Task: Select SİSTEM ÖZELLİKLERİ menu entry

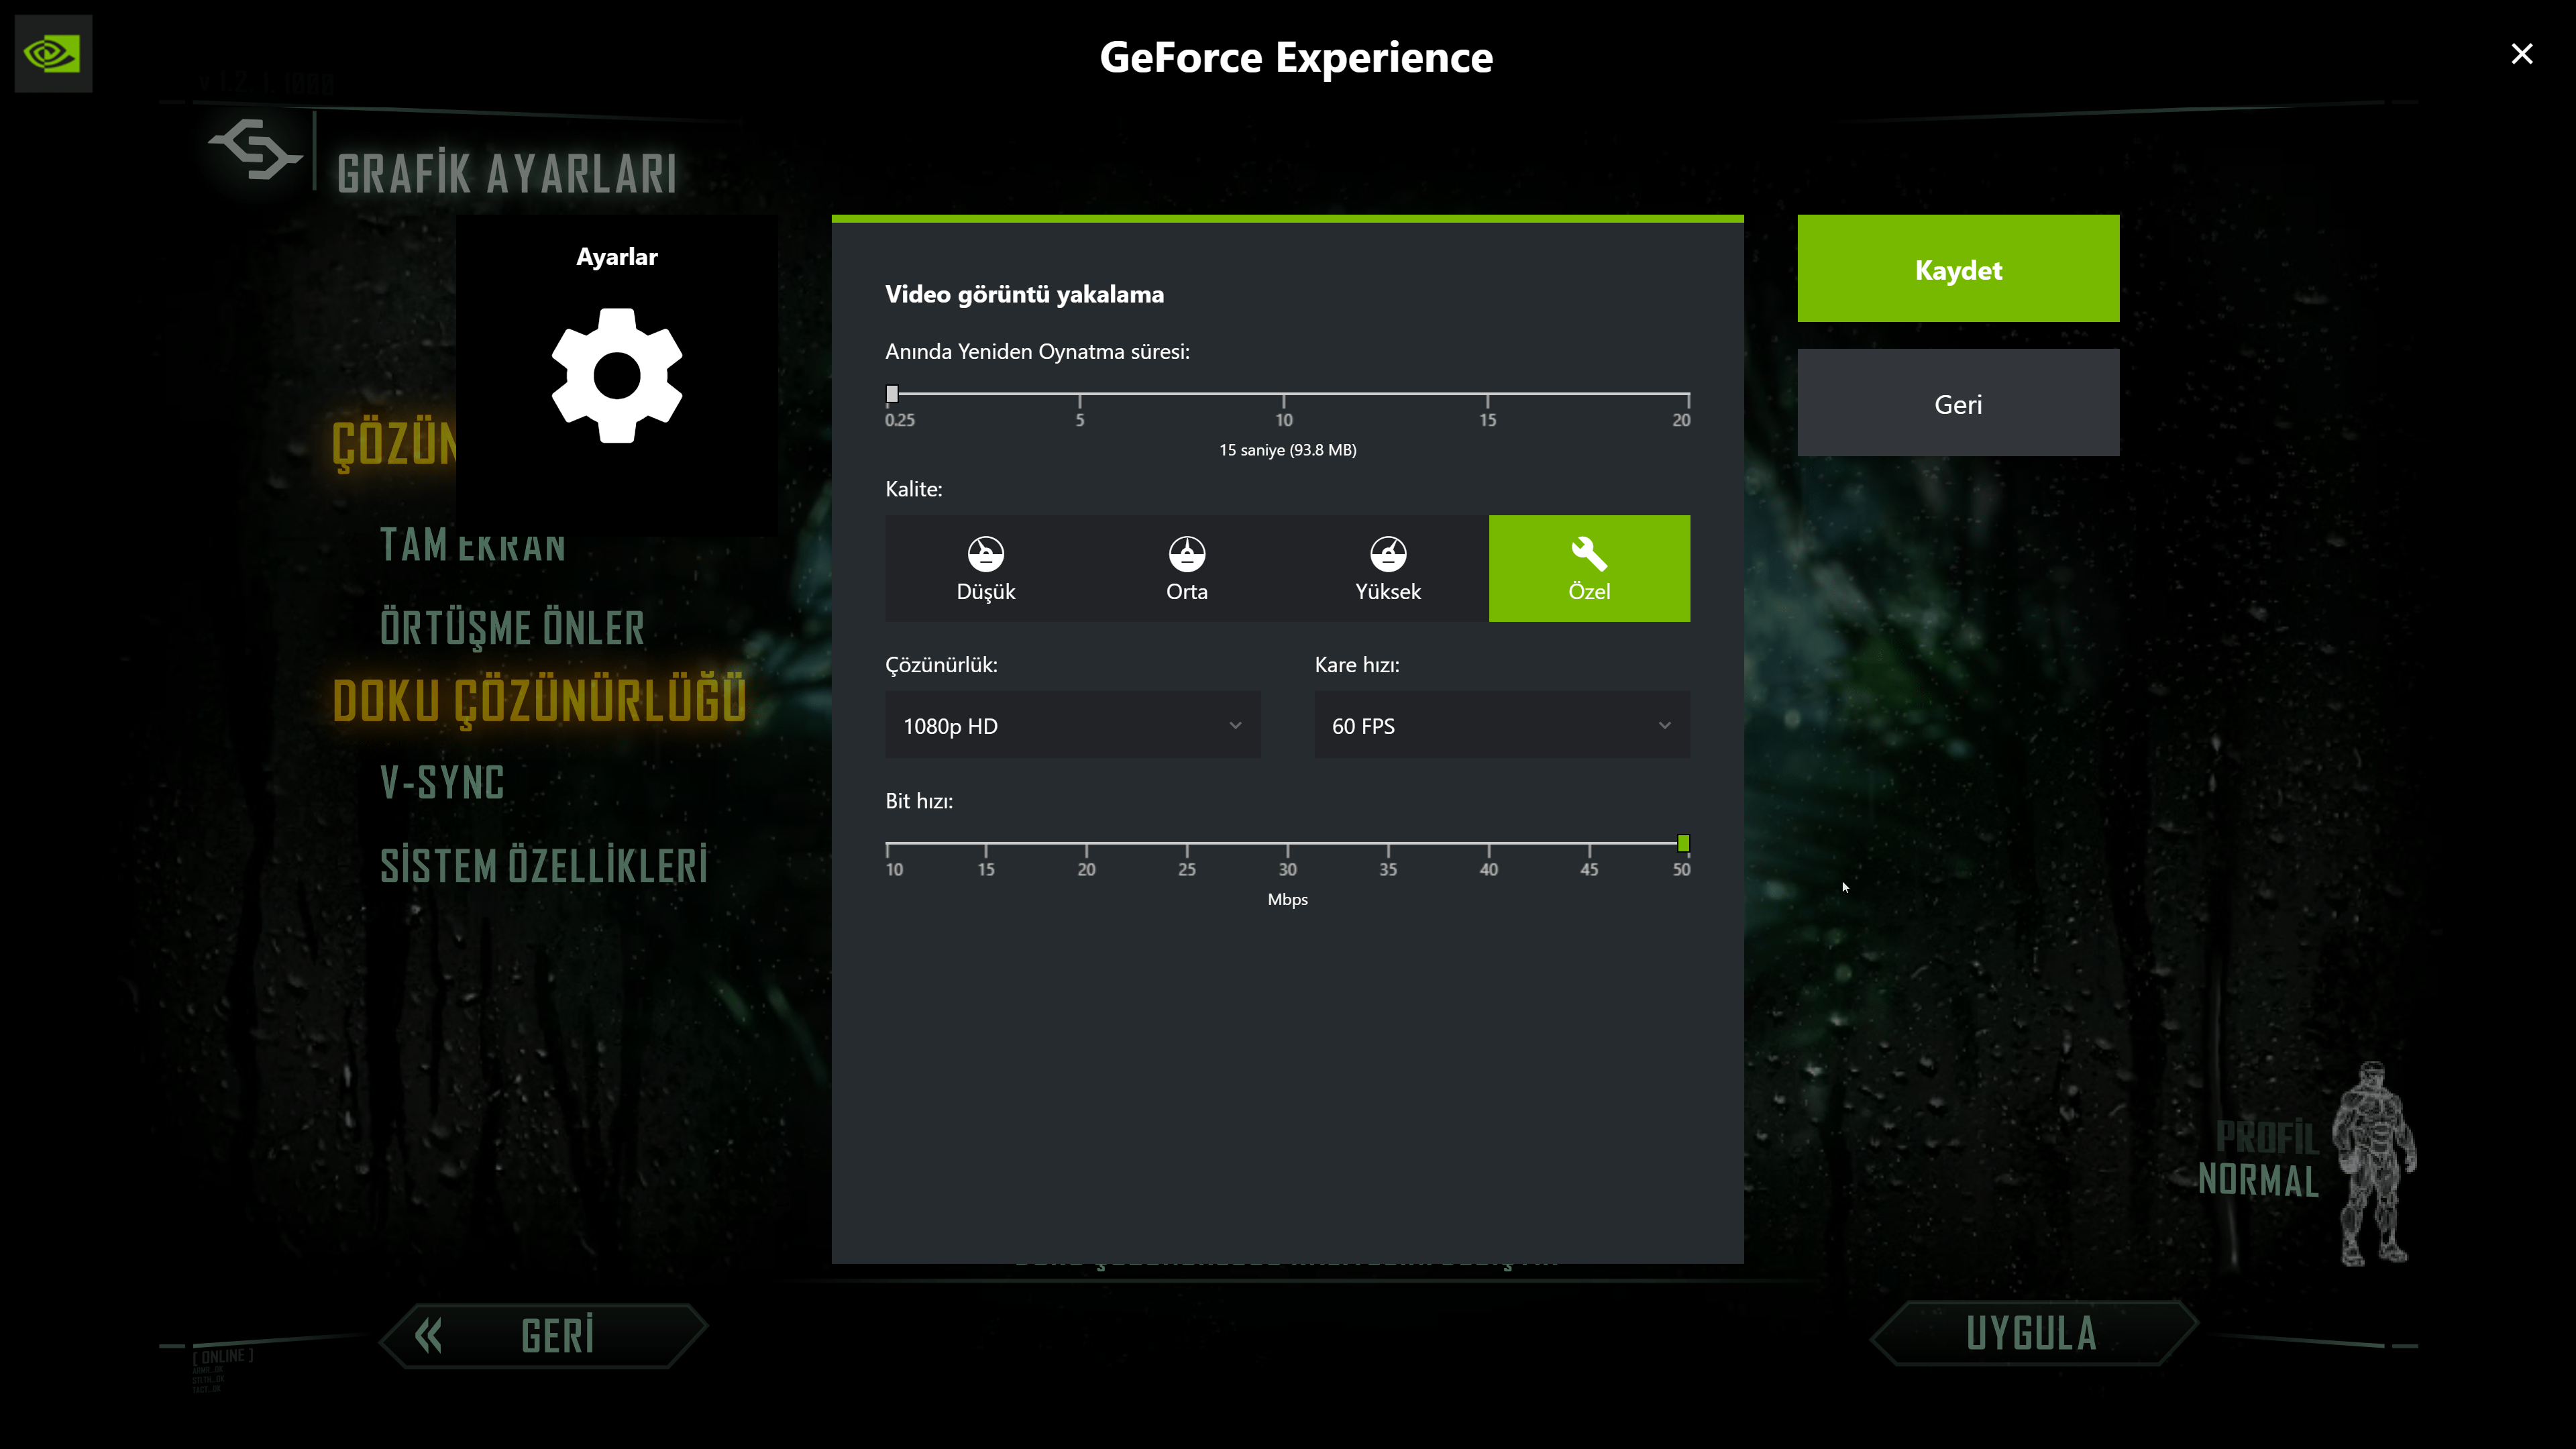Action: click(x=543, y=865)
